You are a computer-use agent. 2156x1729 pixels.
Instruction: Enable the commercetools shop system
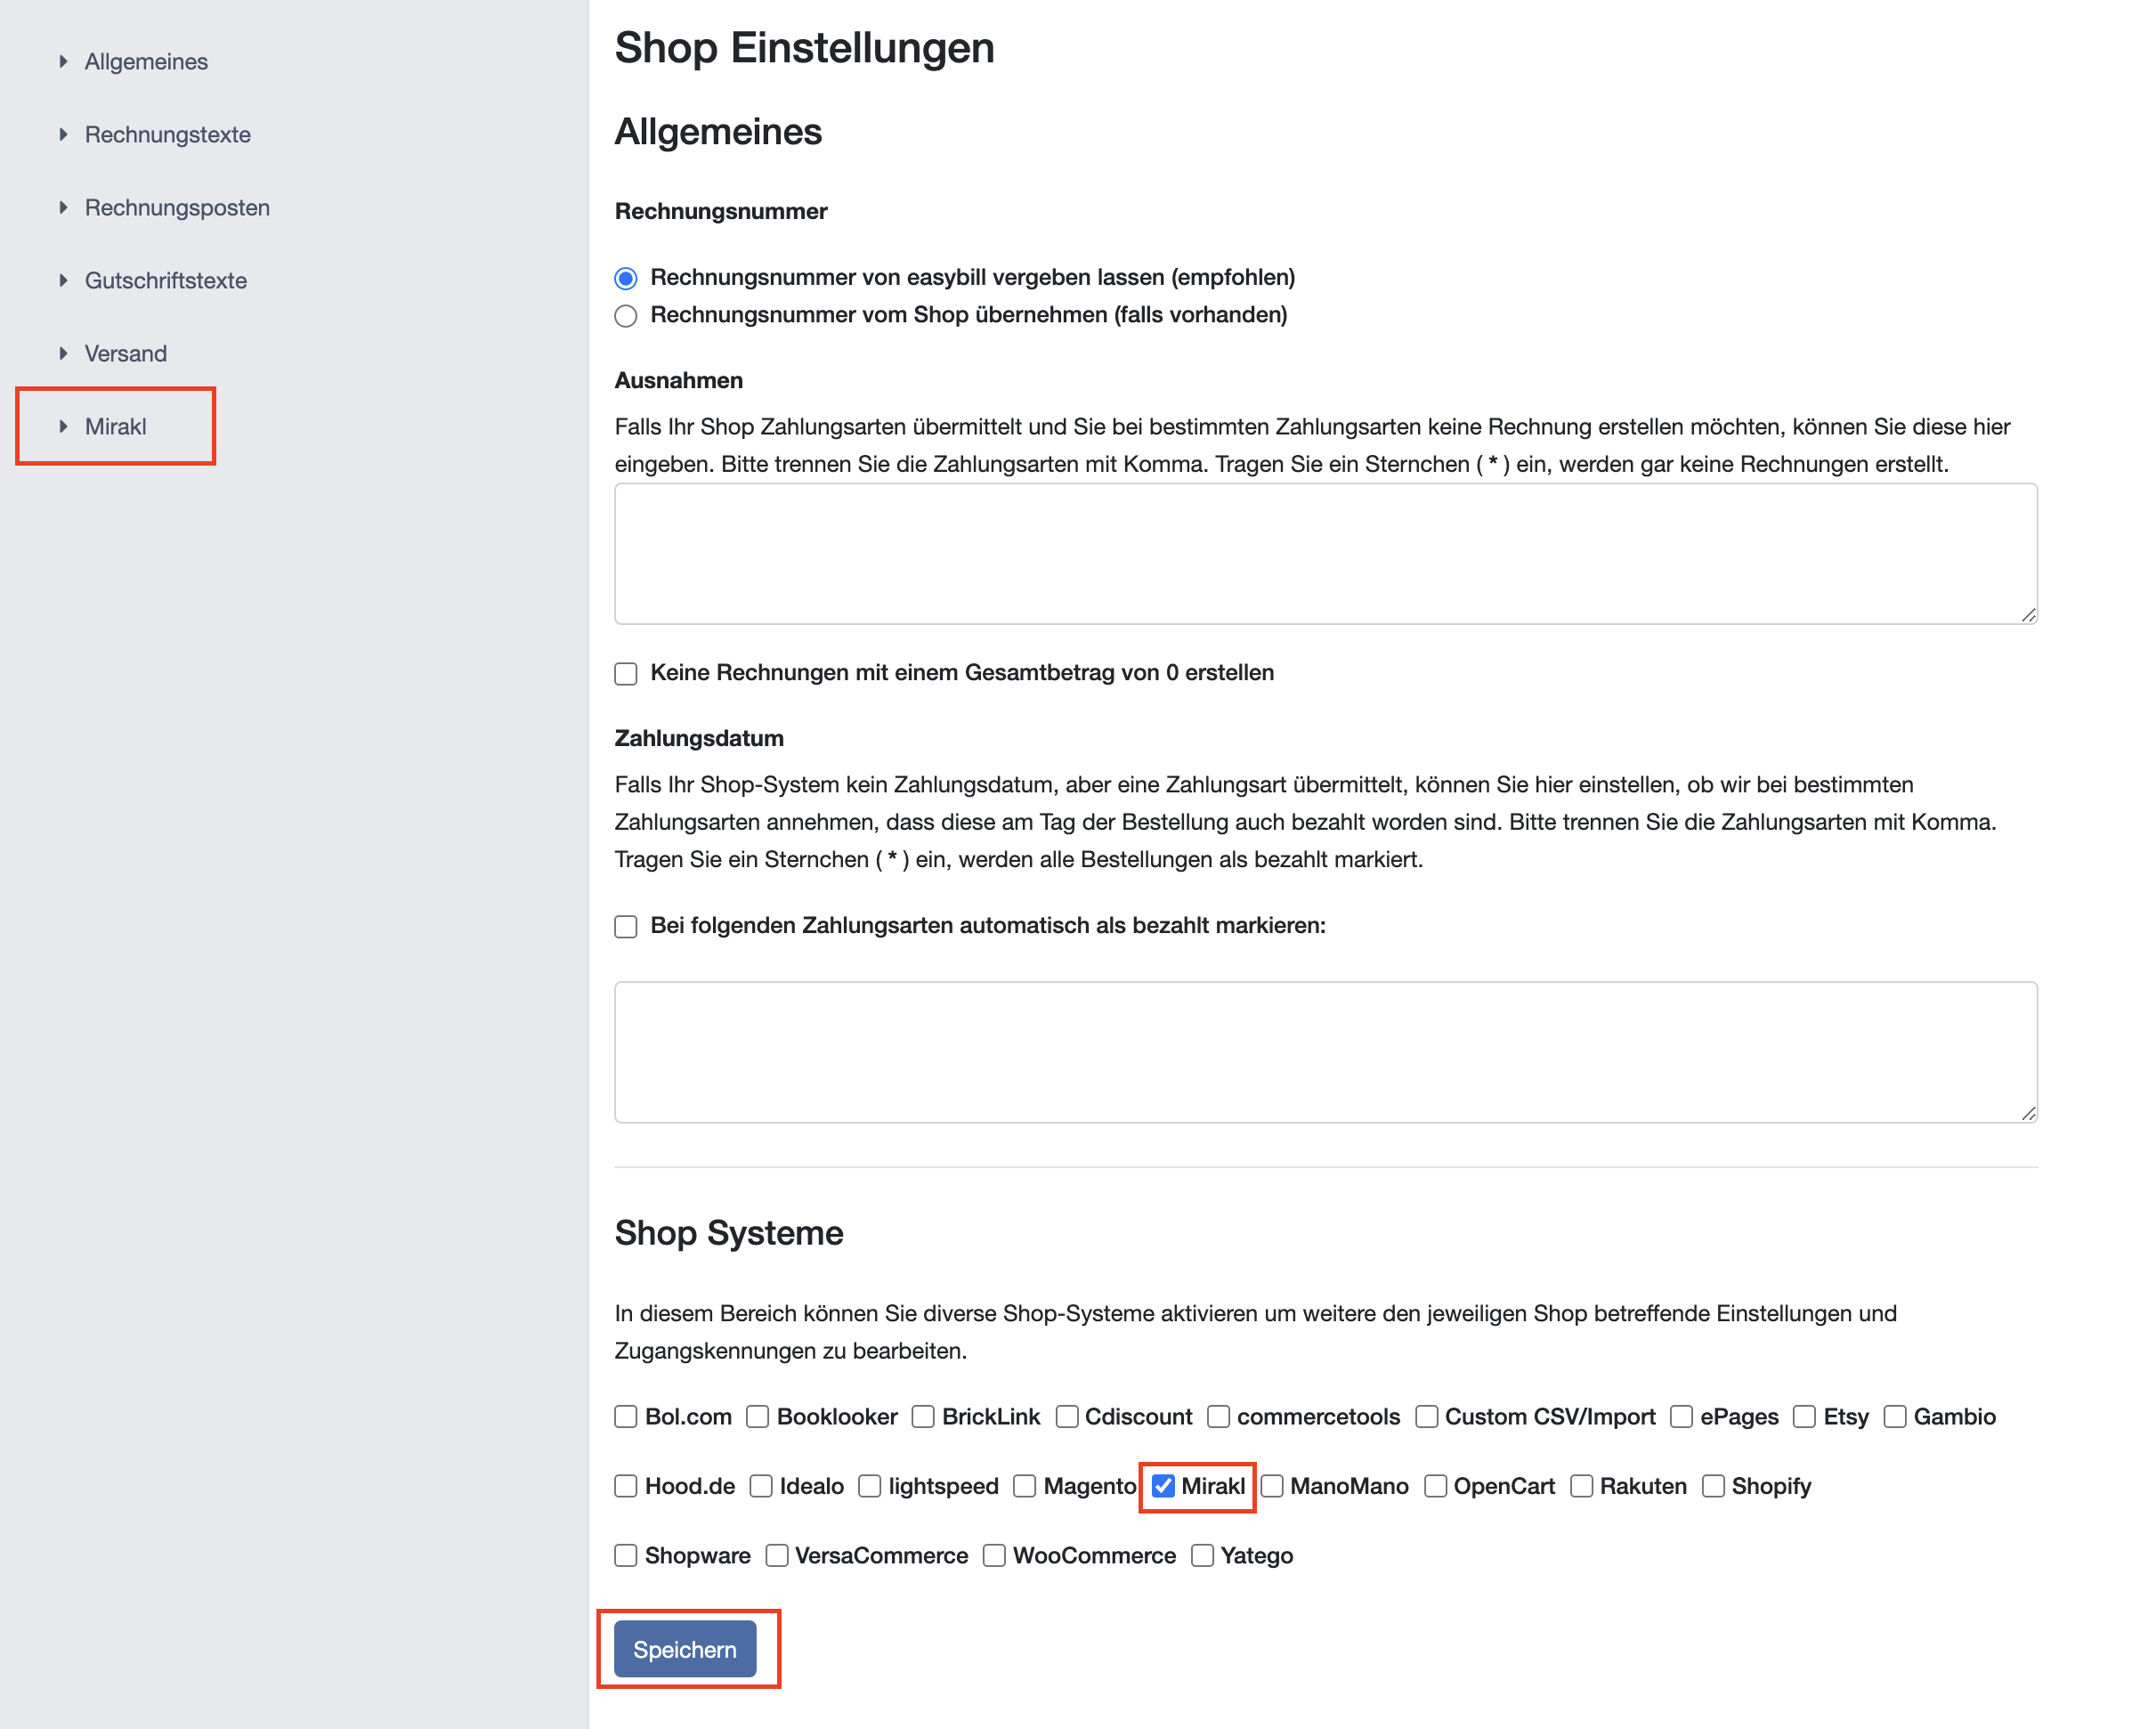(1218, 1417)
